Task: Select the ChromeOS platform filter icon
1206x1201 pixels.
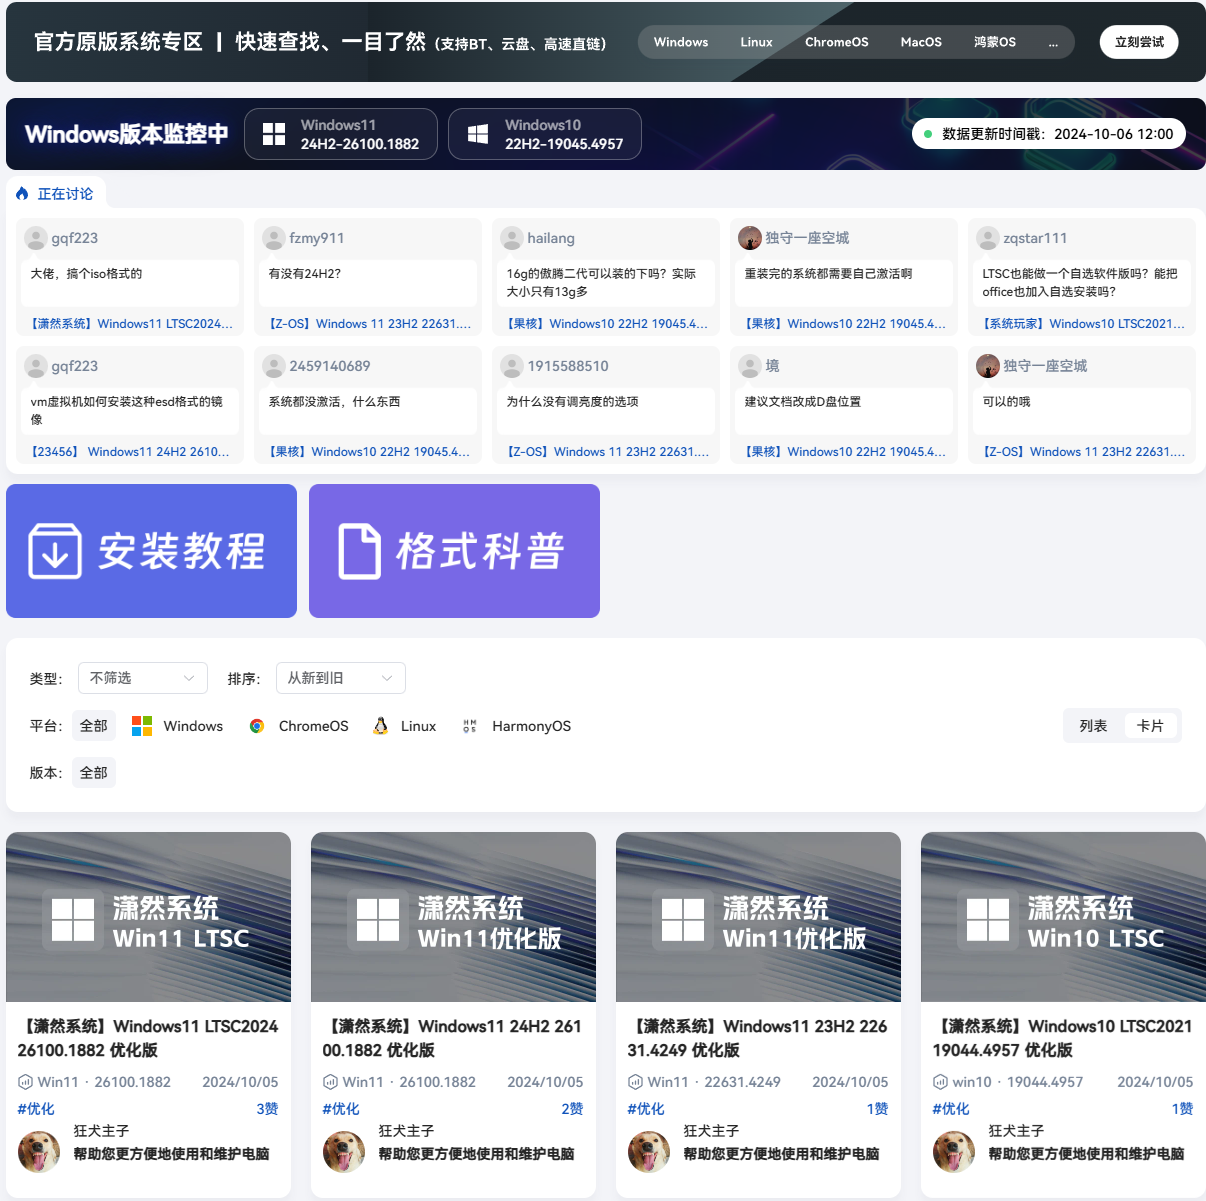Action: (257, 725)
